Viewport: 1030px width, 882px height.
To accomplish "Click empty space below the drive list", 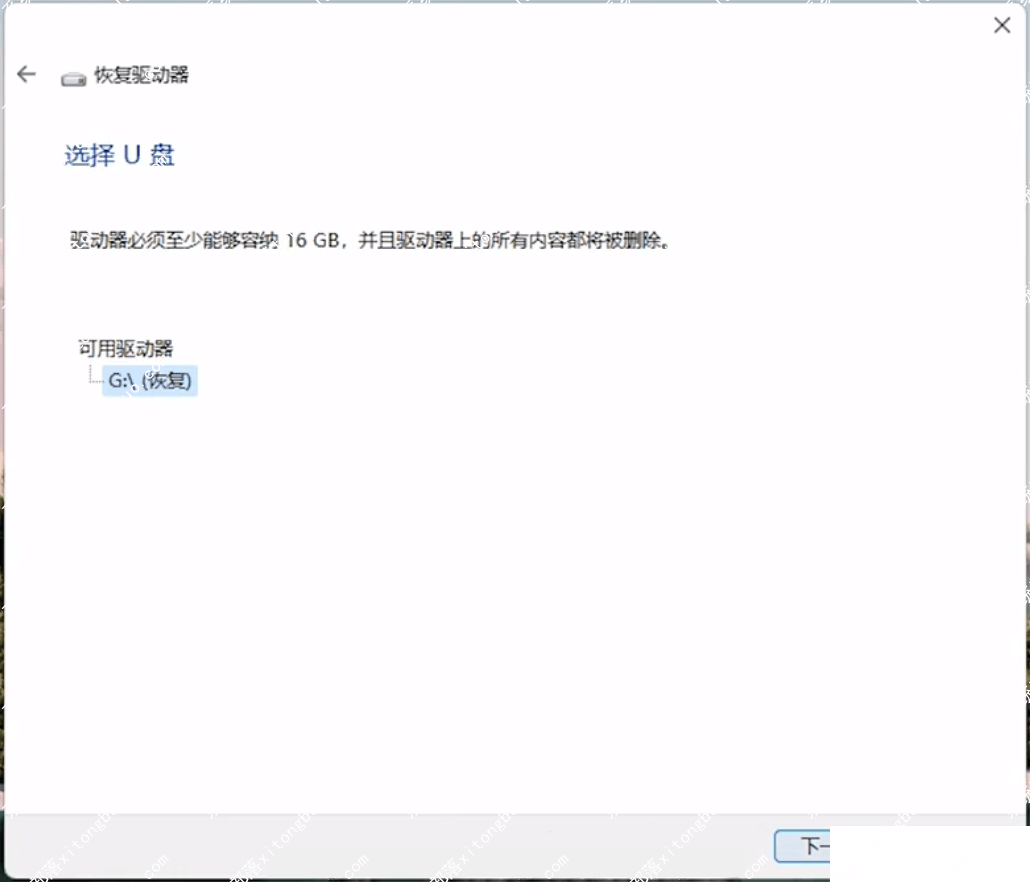I will tap(400, 550).
